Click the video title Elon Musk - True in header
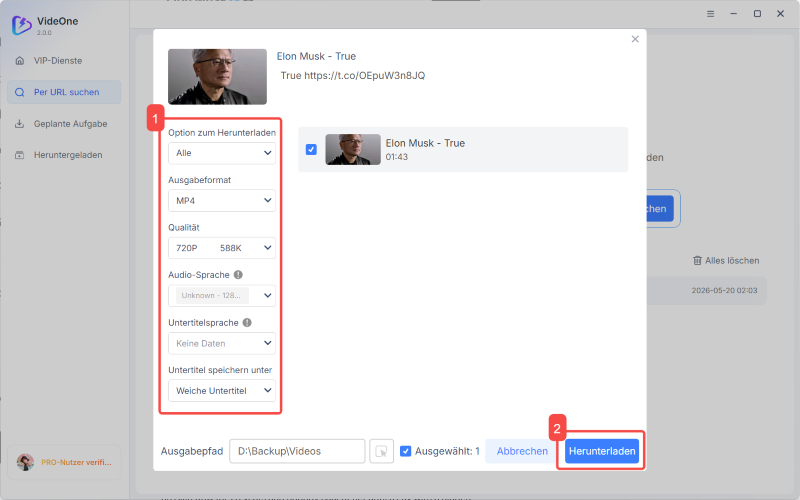 (316, 56)
